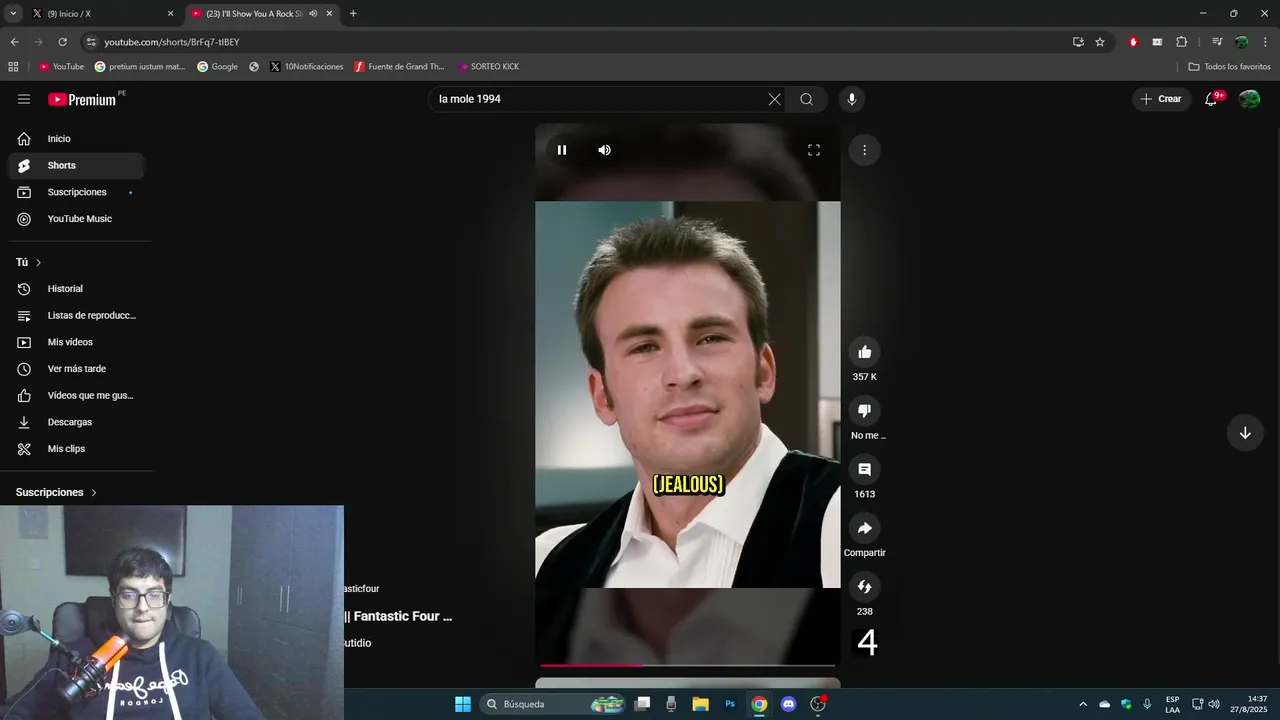Screen dimensions: 1280x720
Task: Open Mis videos in the sidebar
Action: click(x=76, y=342)
